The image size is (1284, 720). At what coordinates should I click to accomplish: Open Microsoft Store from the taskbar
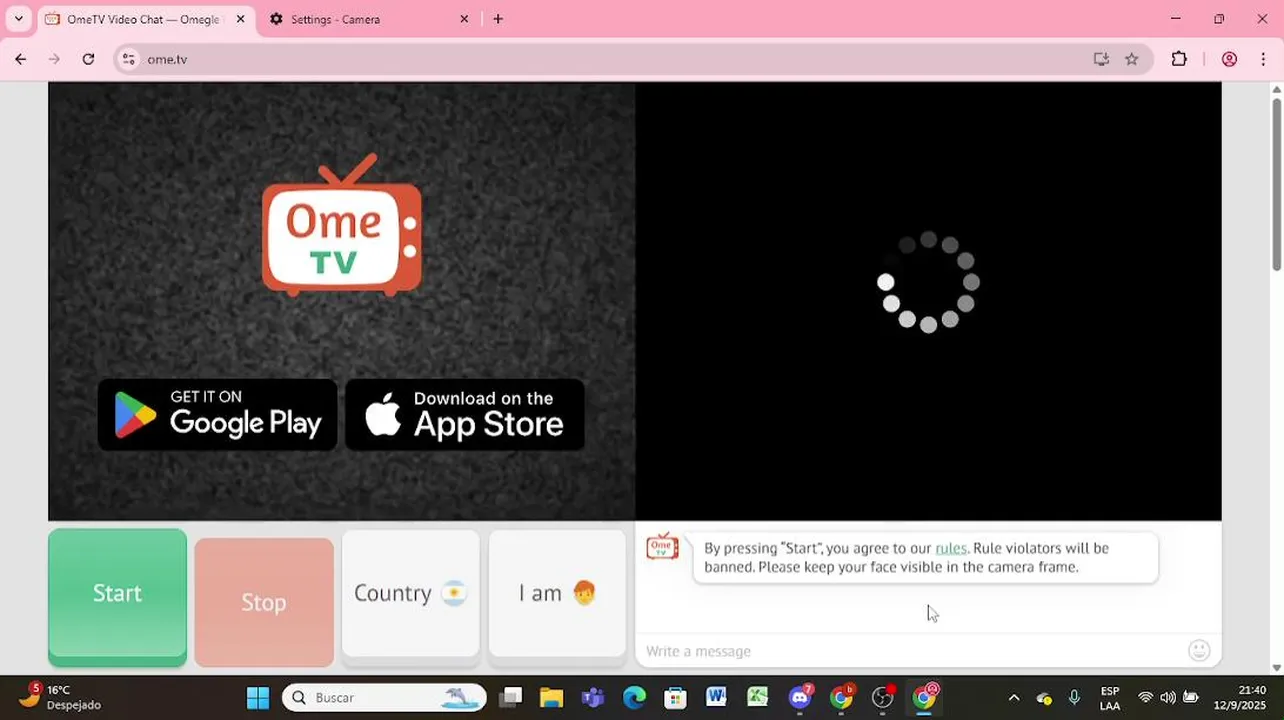coord(675,697)
